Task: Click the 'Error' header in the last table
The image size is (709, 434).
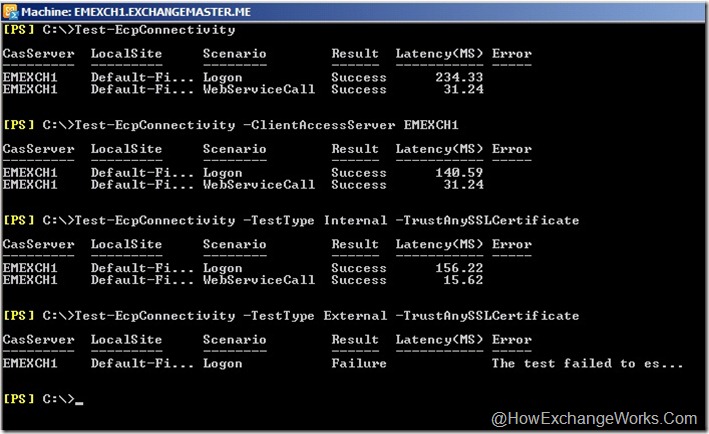Action: click(x=511, y=339)
